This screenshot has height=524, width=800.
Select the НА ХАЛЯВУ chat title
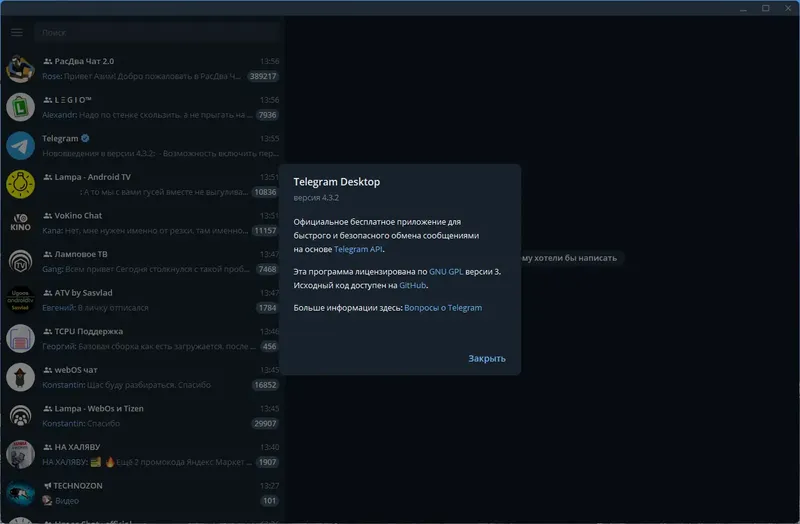77,447
